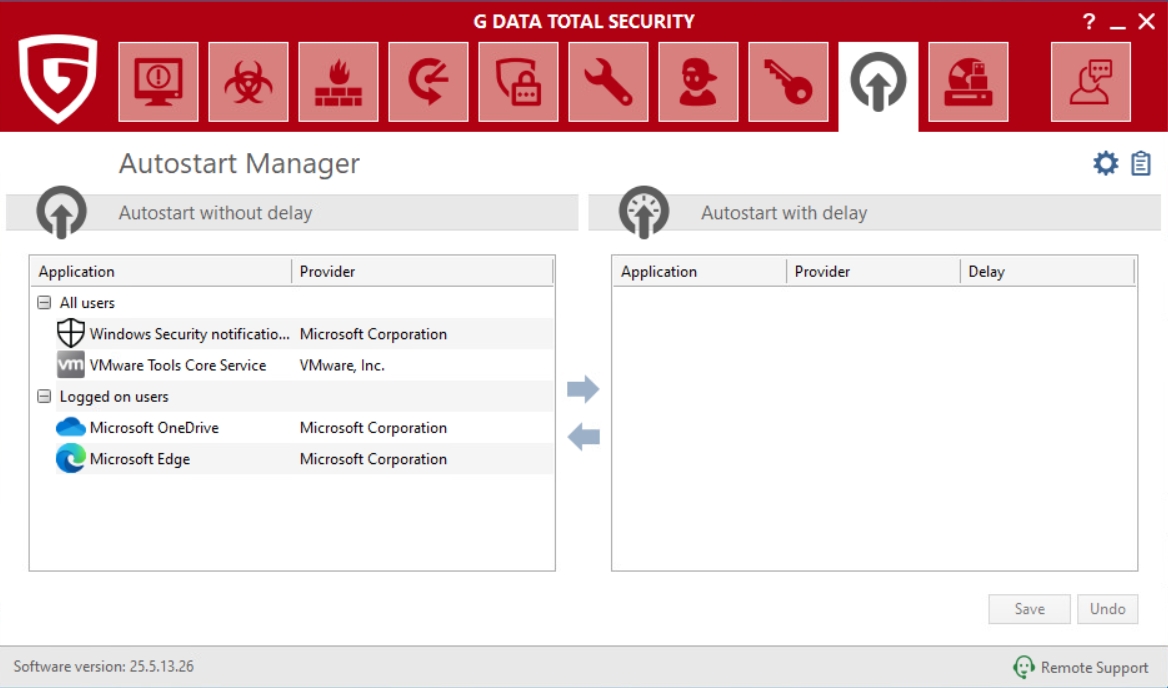The width and height of the screenshot is (1168, 688).
Task: Click the Remote Support headset icon
Action: coord(1024,667)
